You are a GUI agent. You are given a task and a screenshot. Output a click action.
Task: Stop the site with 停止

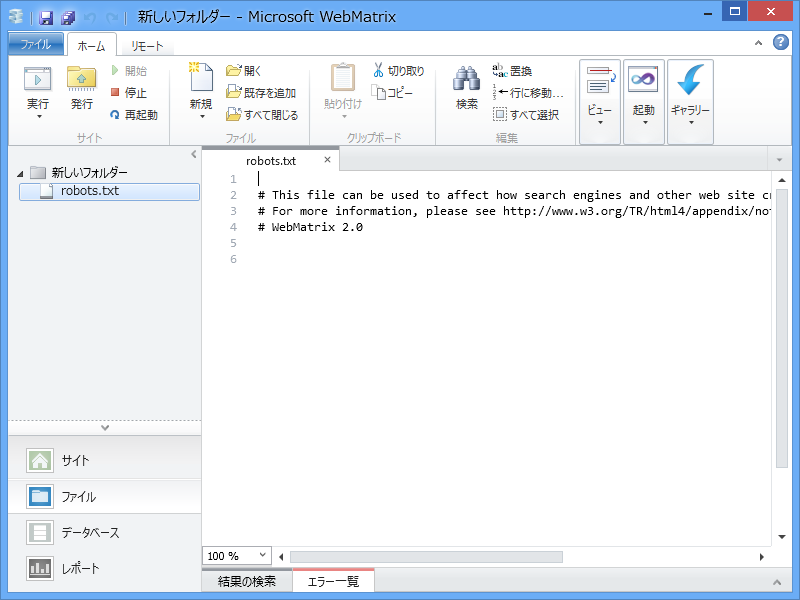129,93
